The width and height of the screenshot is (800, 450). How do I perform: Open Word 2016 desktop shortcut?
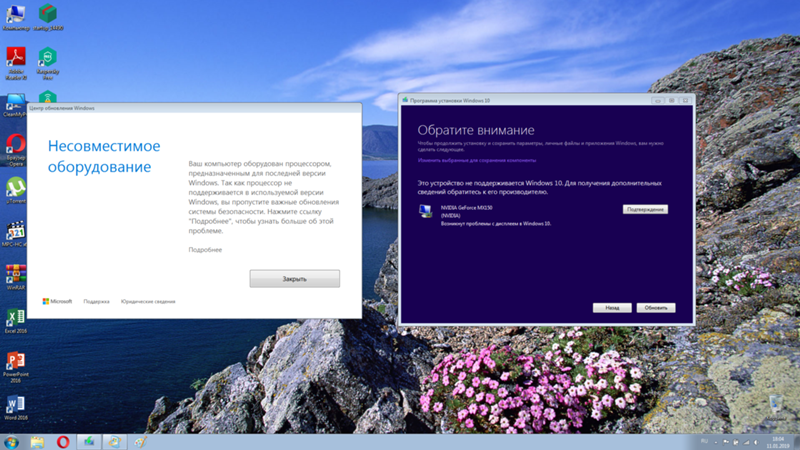[x=16, y=407]
